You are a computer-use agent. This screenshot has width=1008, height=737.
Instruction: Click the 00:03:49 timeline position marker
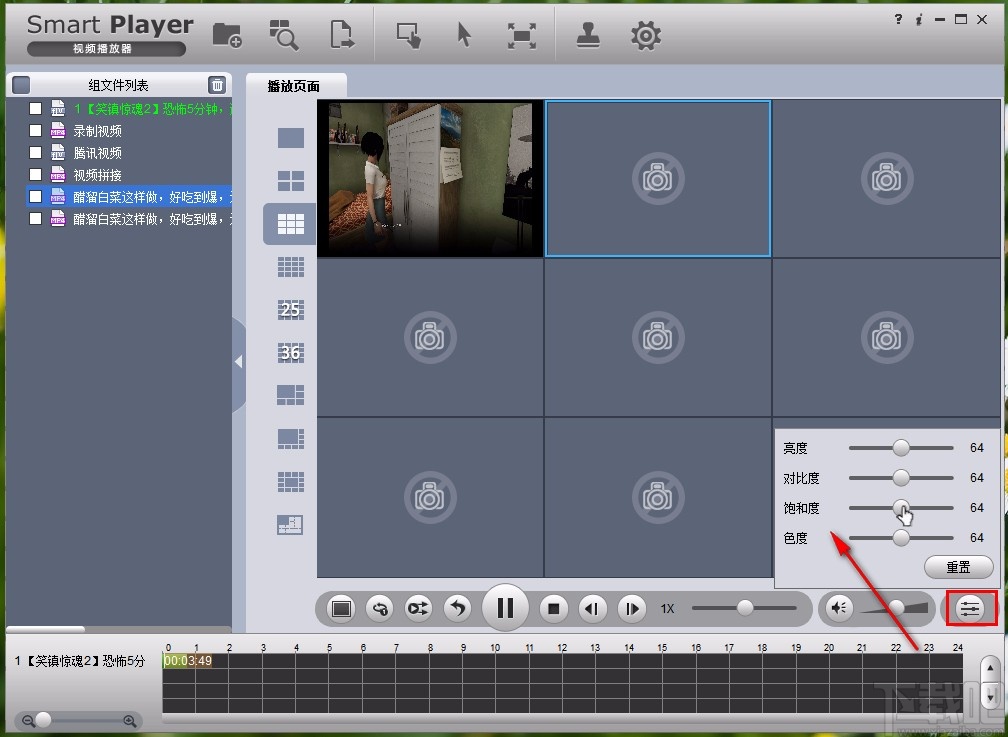tap(187, 660)
